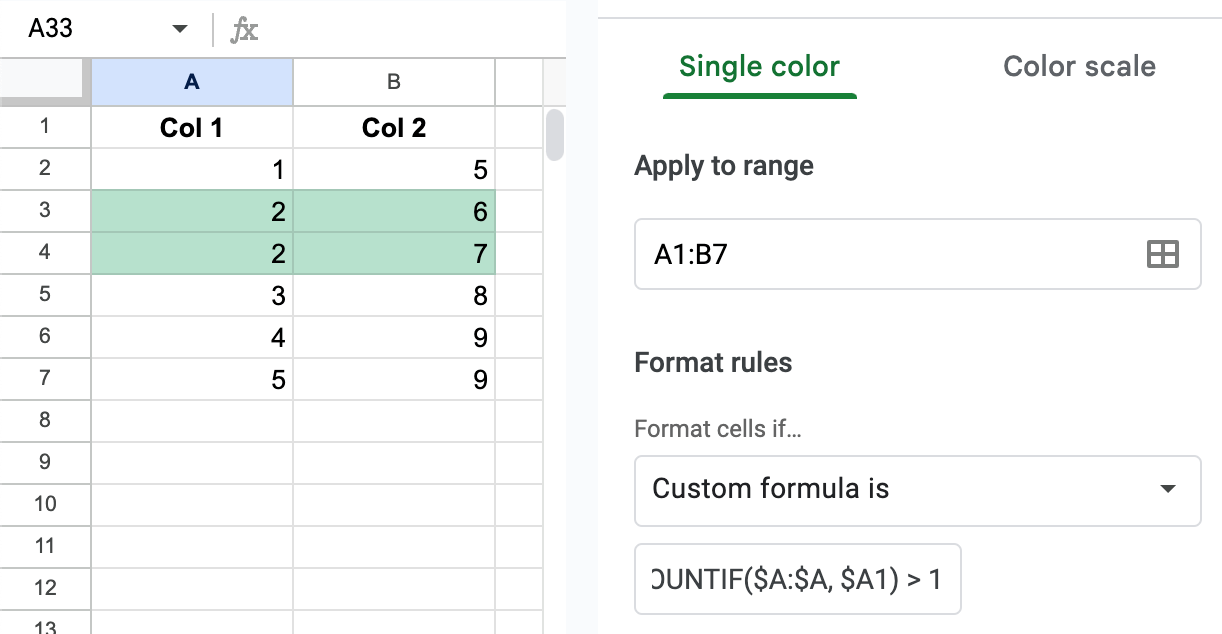1222x634 pixels.
Task: Select column A header
Action: click(x=191, y=82)
